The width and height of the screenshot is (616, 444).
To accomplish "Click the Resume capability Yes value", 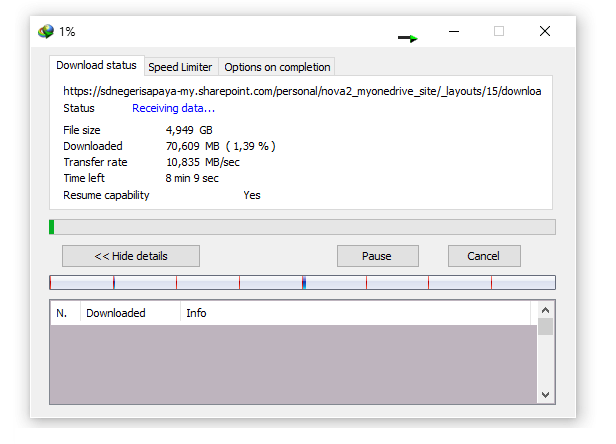I will click(x=252, y=195).
